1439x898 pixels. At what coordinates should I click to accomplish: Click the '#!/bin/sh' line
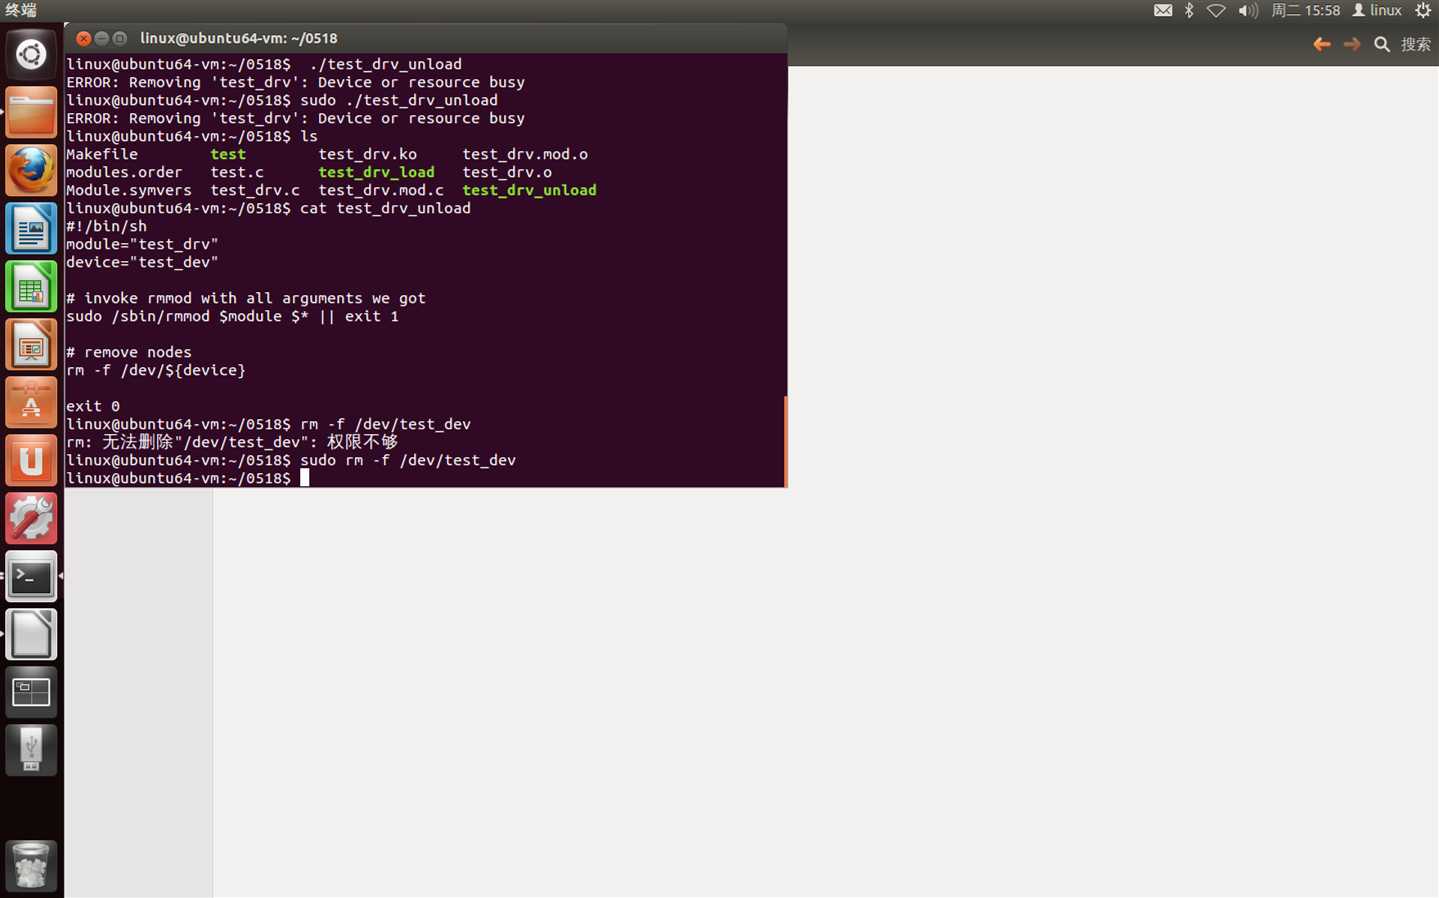[x=106, y=226]
